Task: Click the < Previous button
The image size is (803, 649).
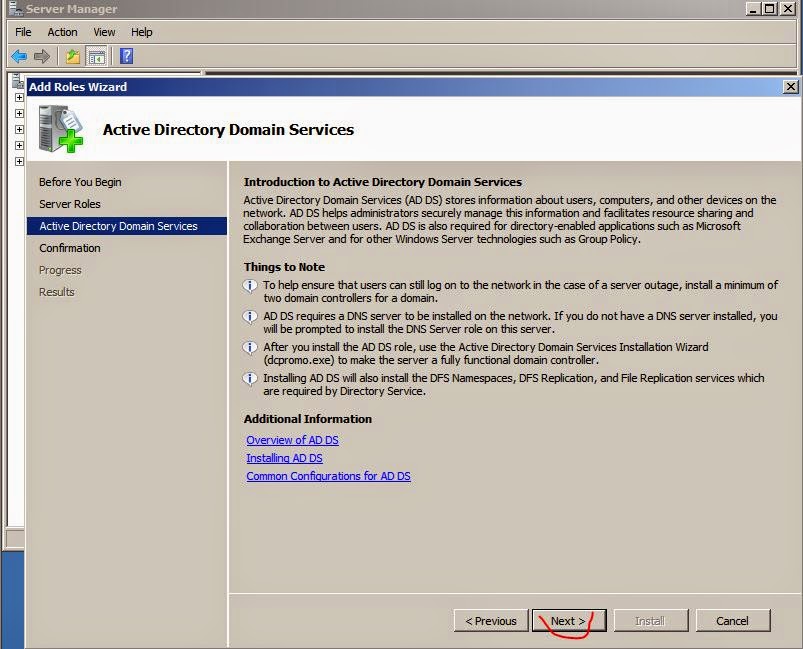Action: click(x=491, y=621)
